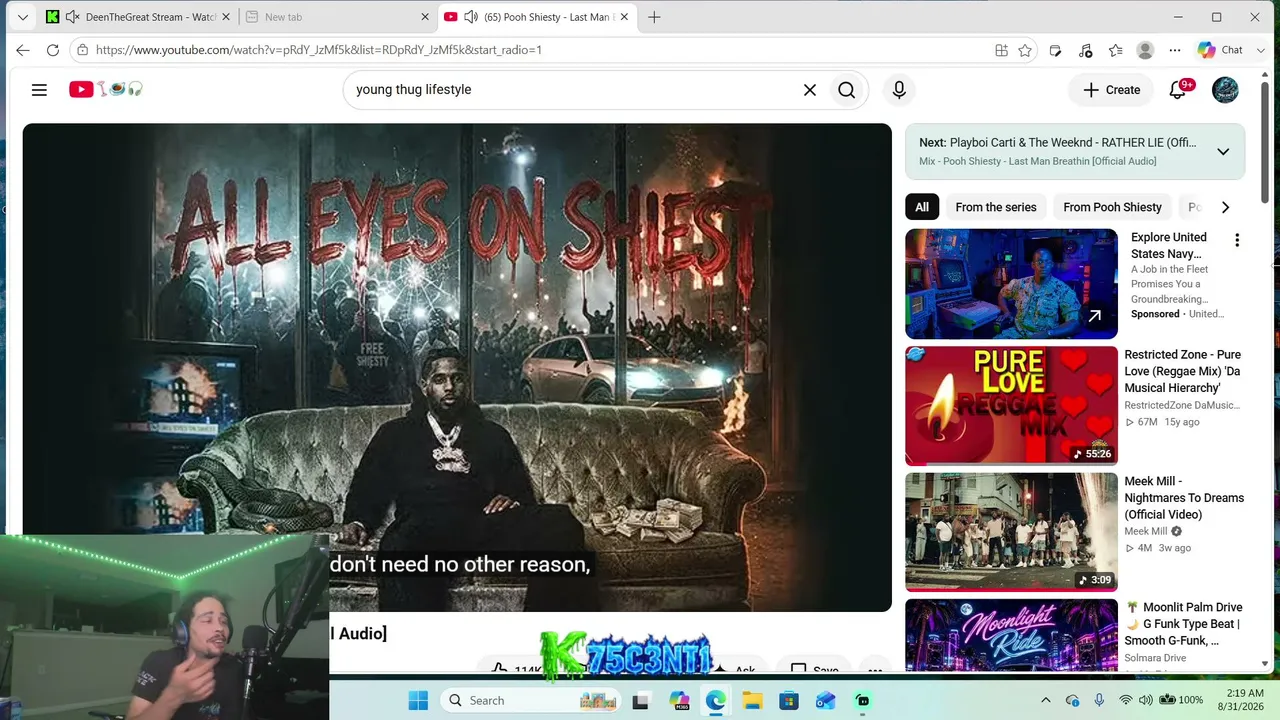
Task: Open more options for Navy ad
Action: pyautogui.click(x=1237, y=240)
